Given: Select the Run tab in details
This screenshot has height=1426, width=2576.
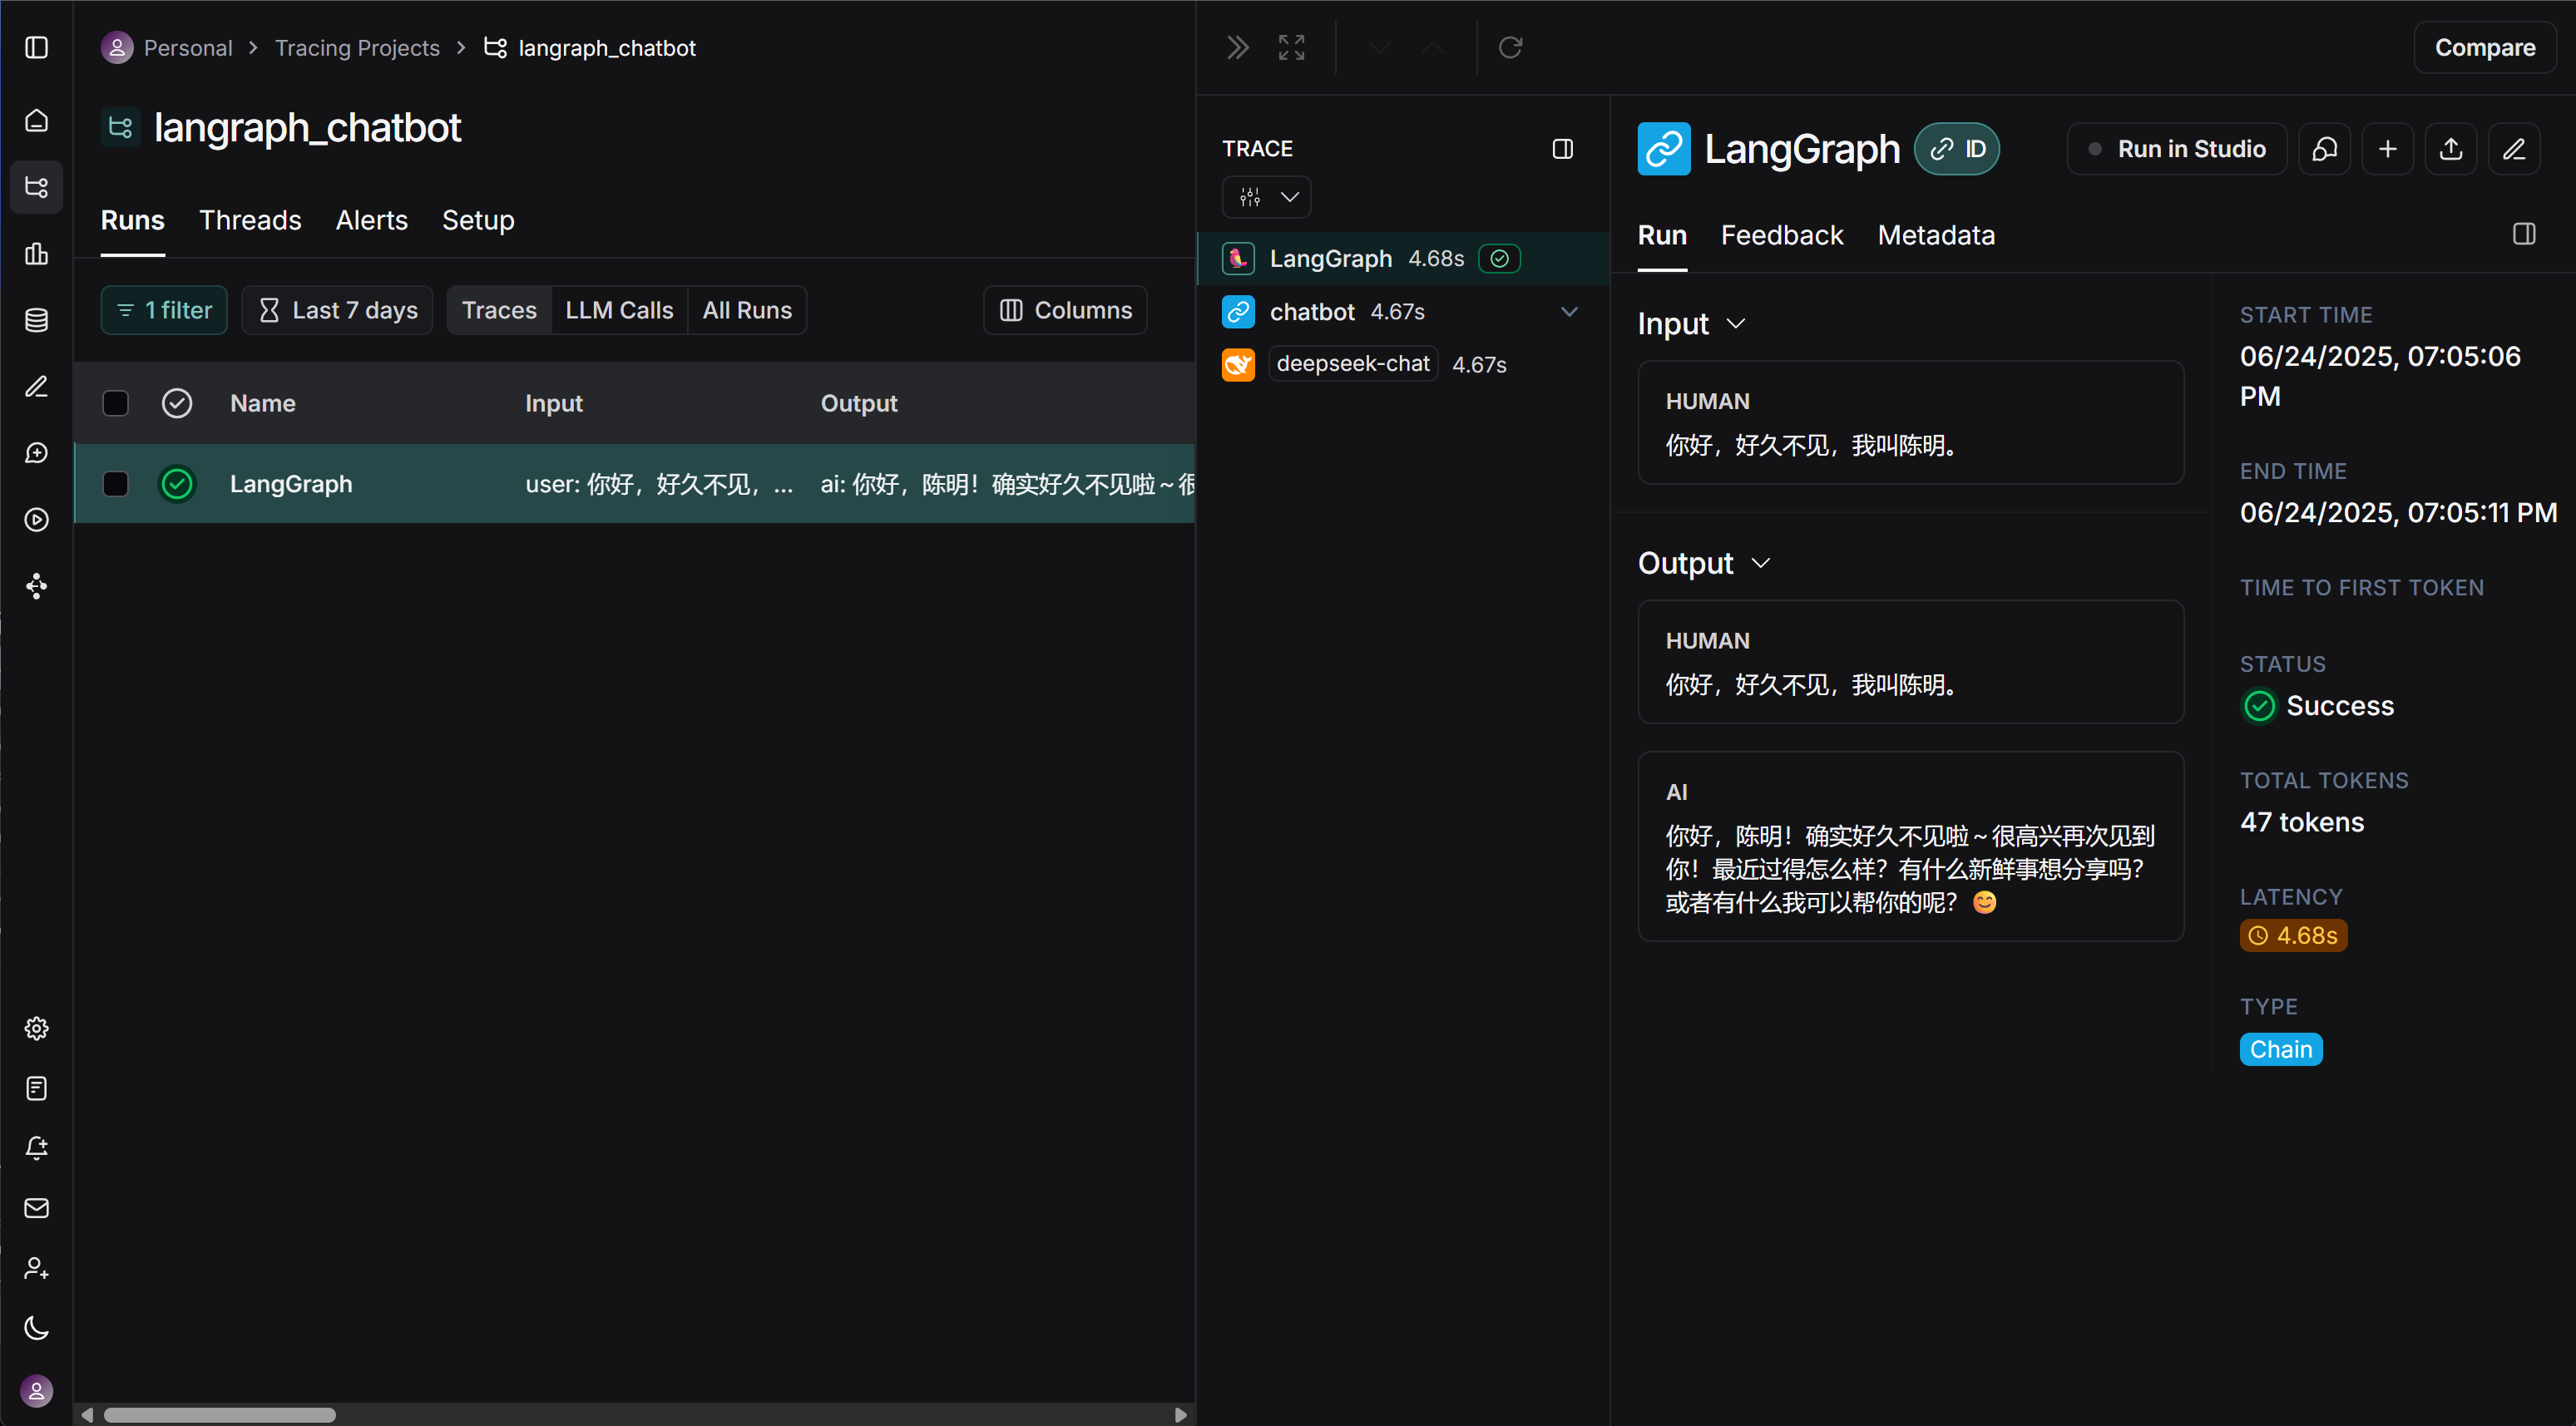Looking at the screenshot, I should pyautogui.click(x=1662, y=235).
